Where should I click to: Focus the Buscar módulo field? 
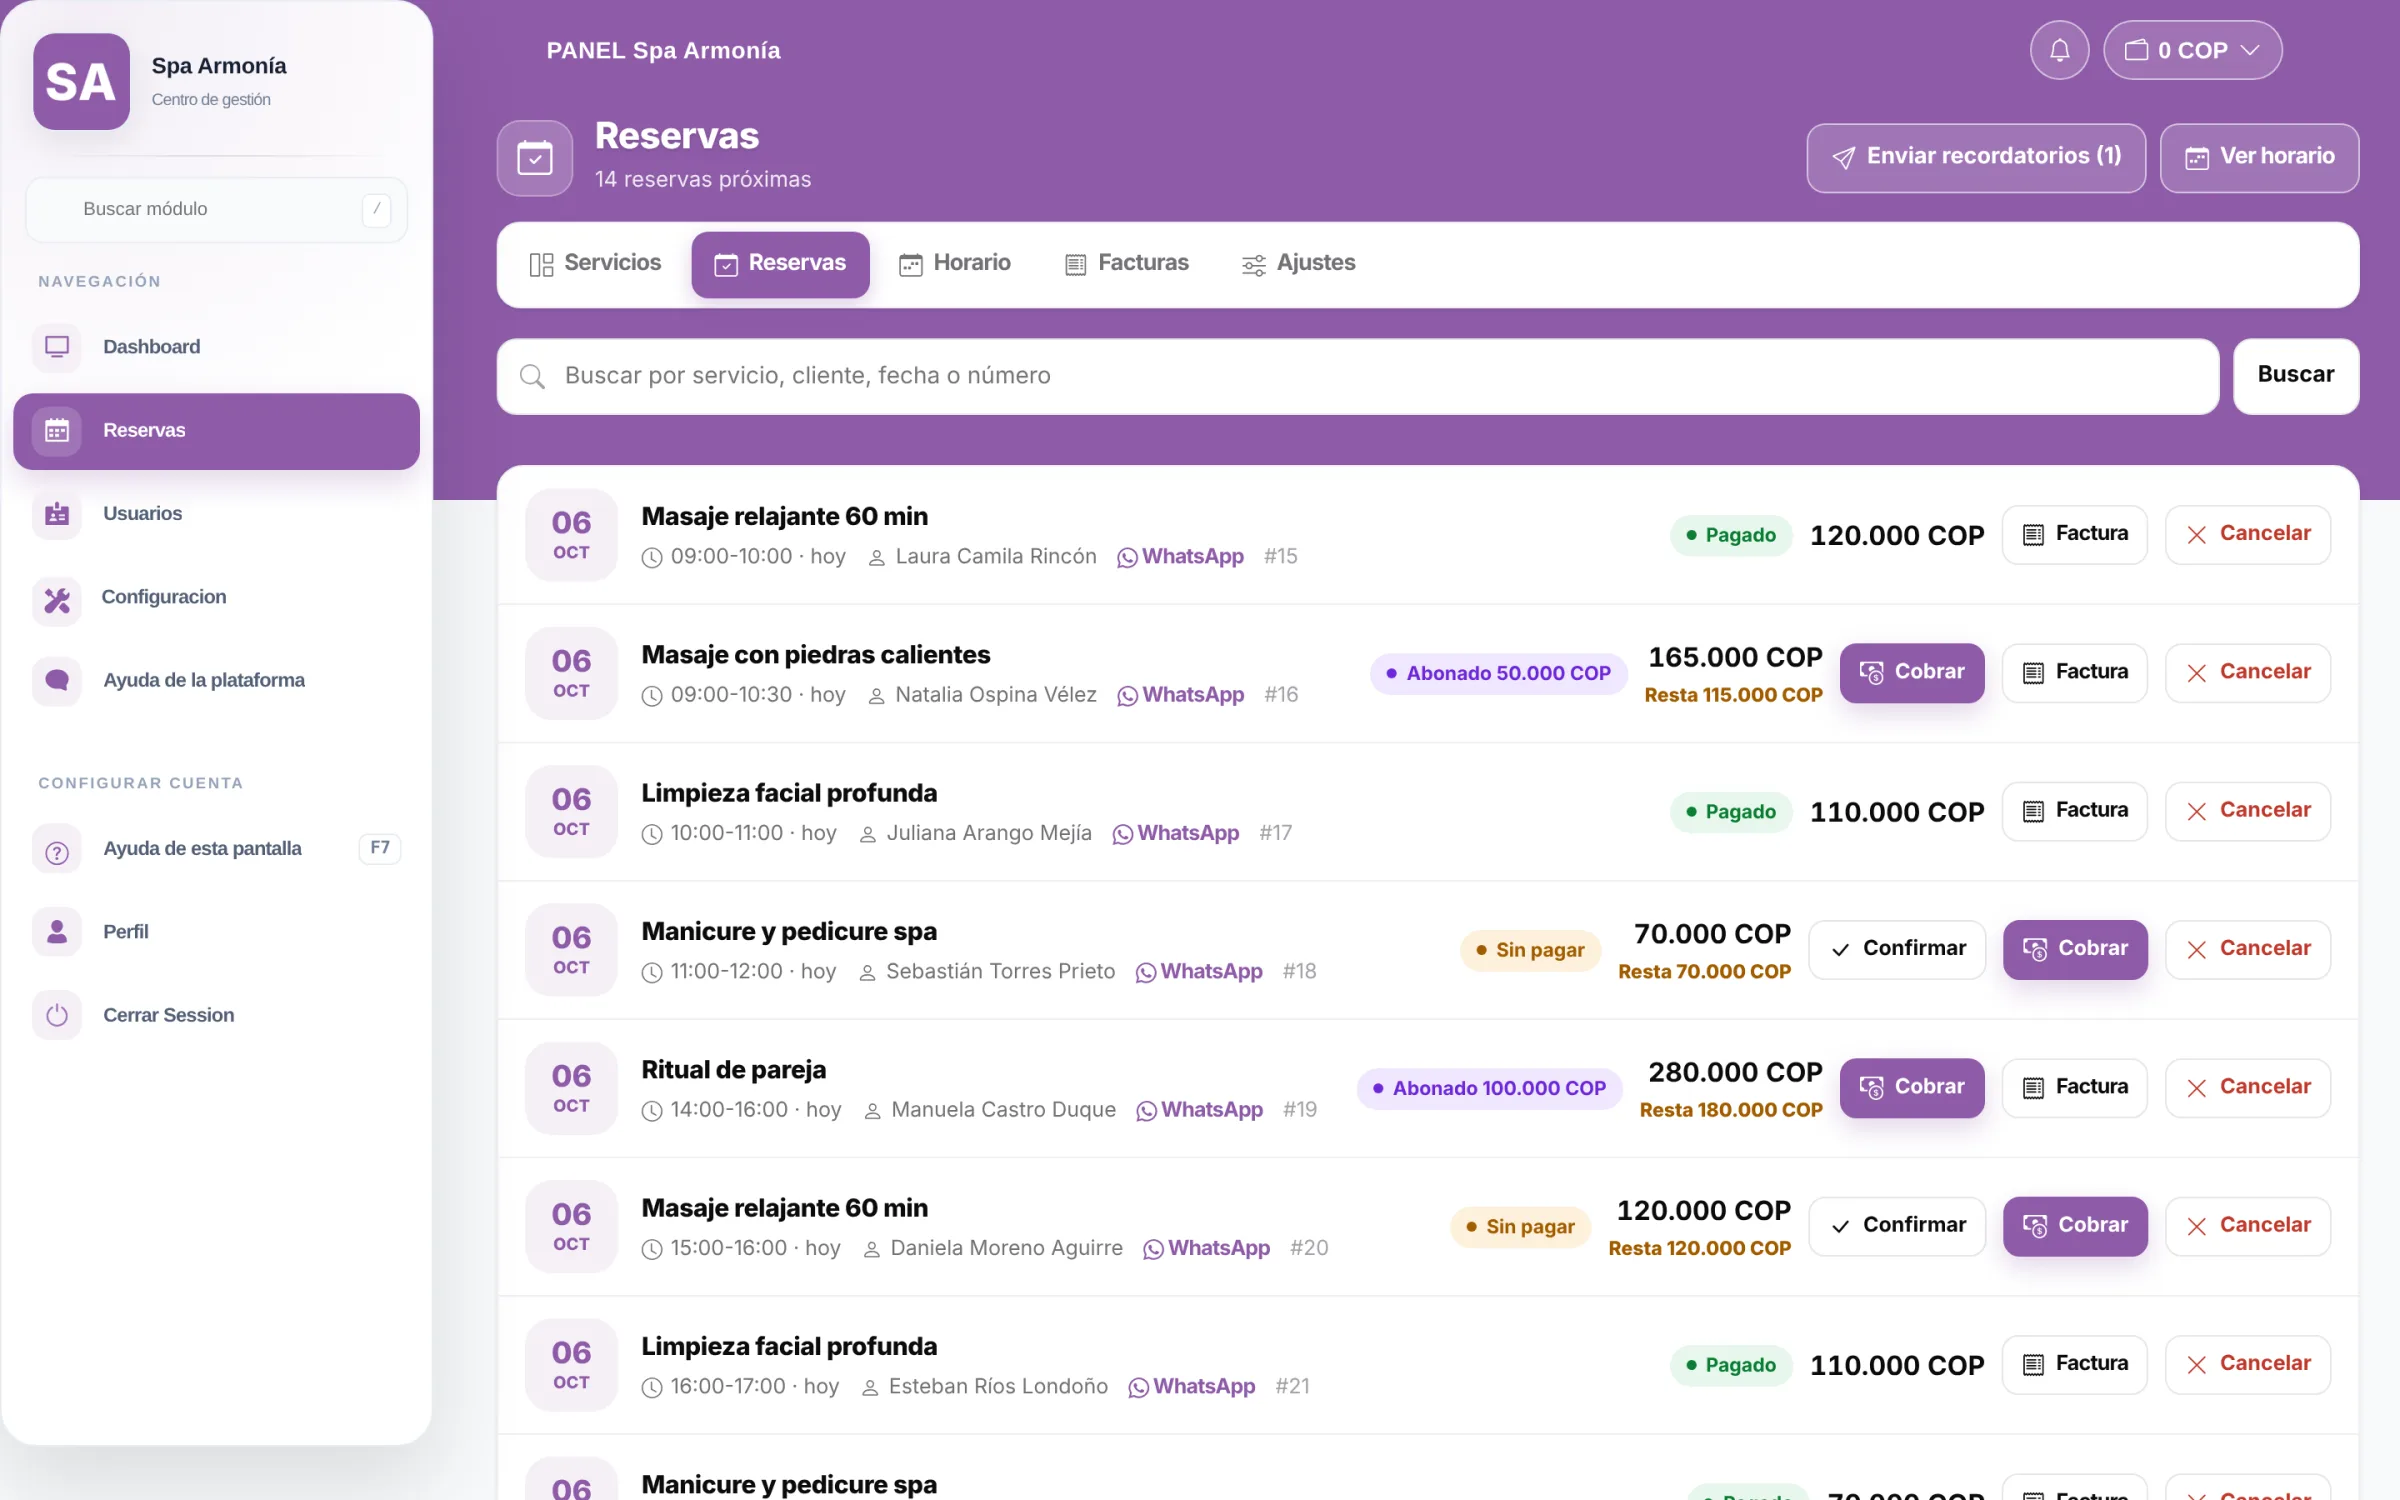pyautogui.click(x=216, y=209)
